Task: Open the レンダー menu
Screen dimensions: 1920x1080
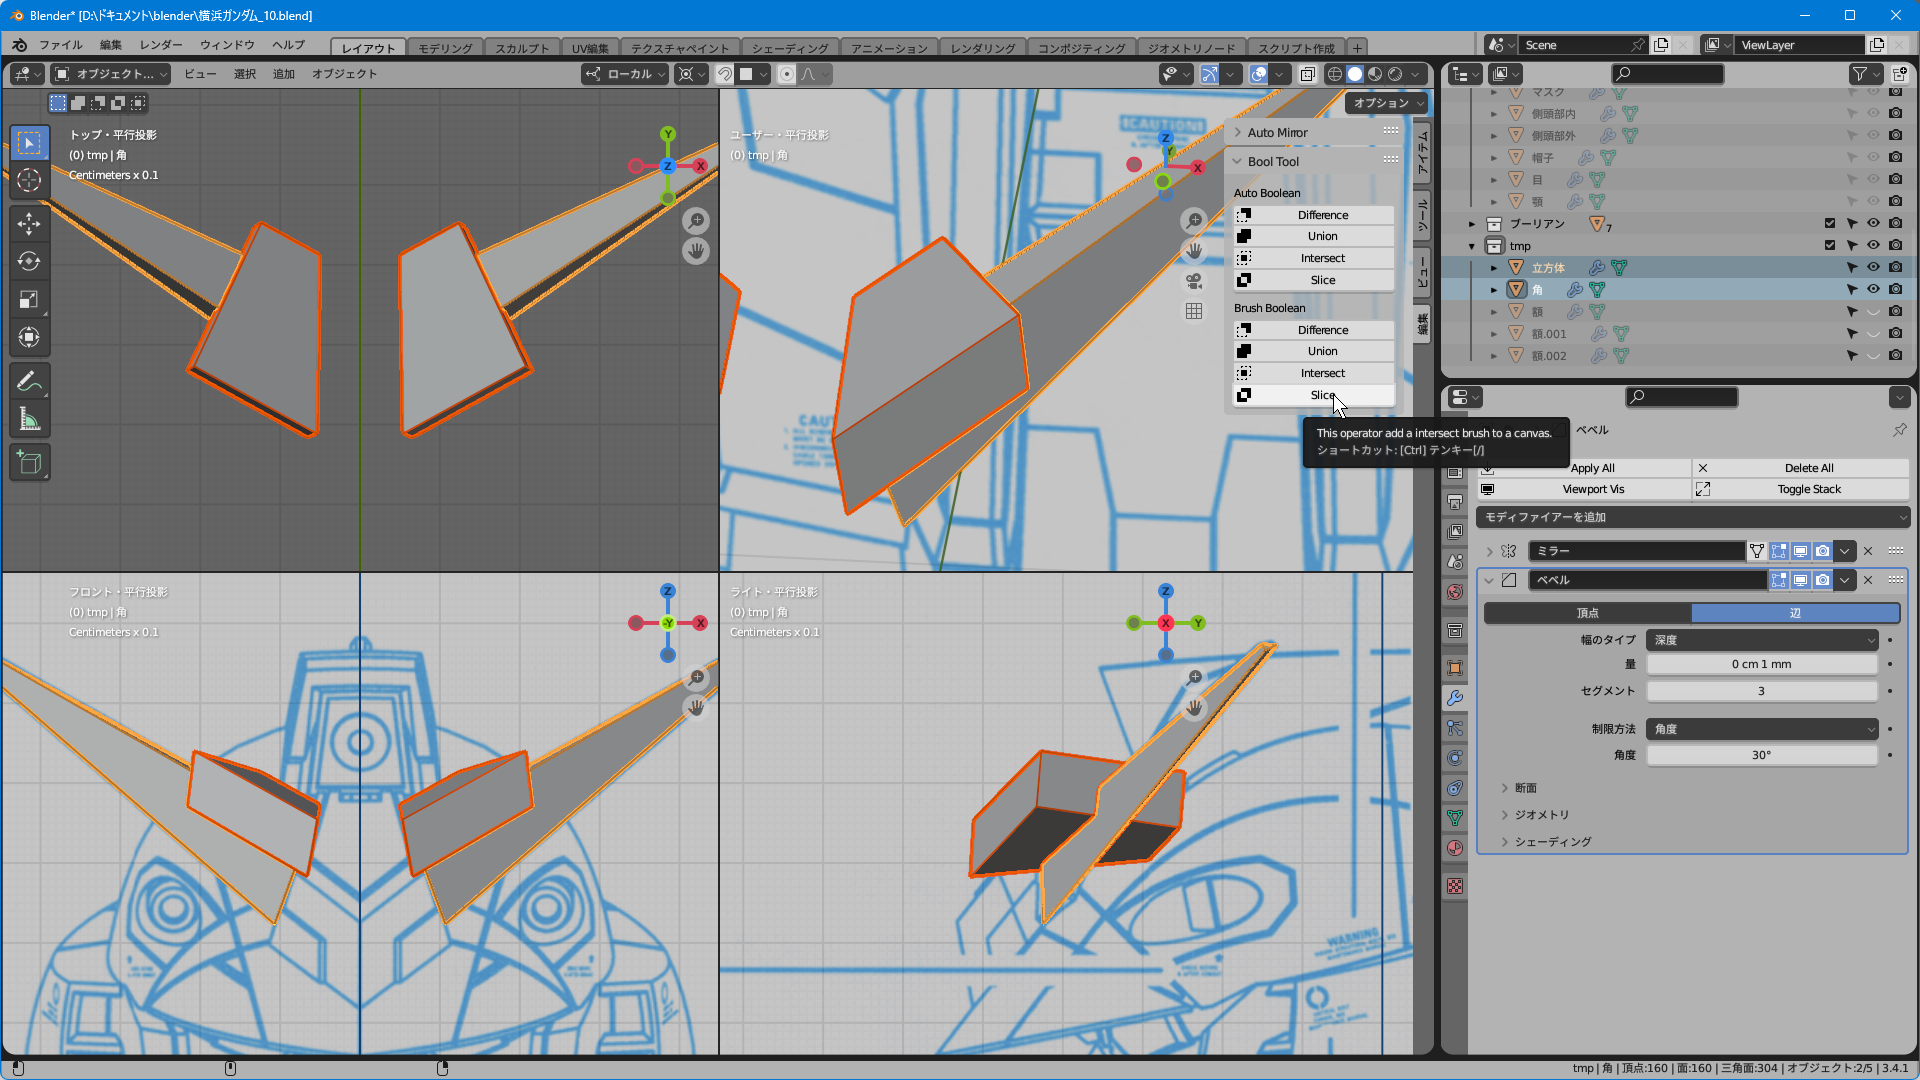Action: [x=161, y=45]
